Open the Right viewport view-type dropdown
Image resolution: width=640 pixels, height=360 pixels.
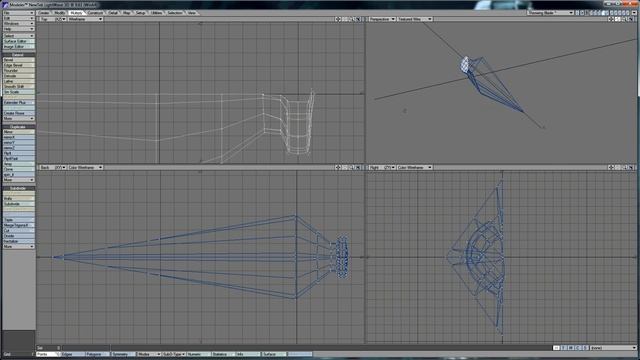382,167
